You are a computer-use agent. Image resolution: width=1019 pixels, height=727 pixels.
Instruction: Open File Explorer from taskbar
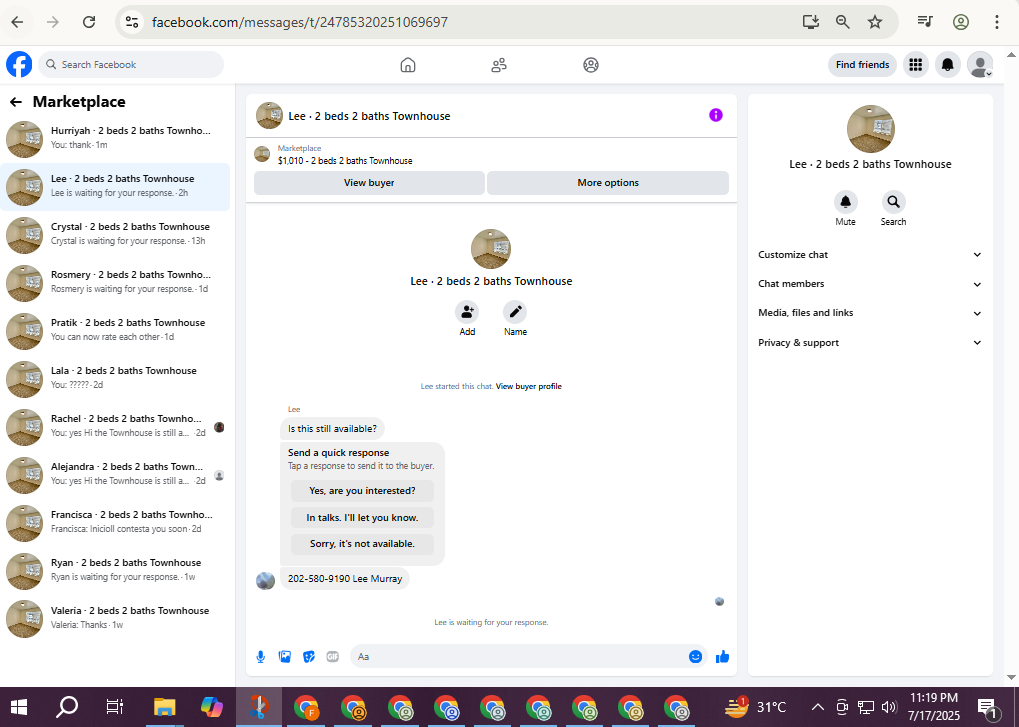point(164,707)
